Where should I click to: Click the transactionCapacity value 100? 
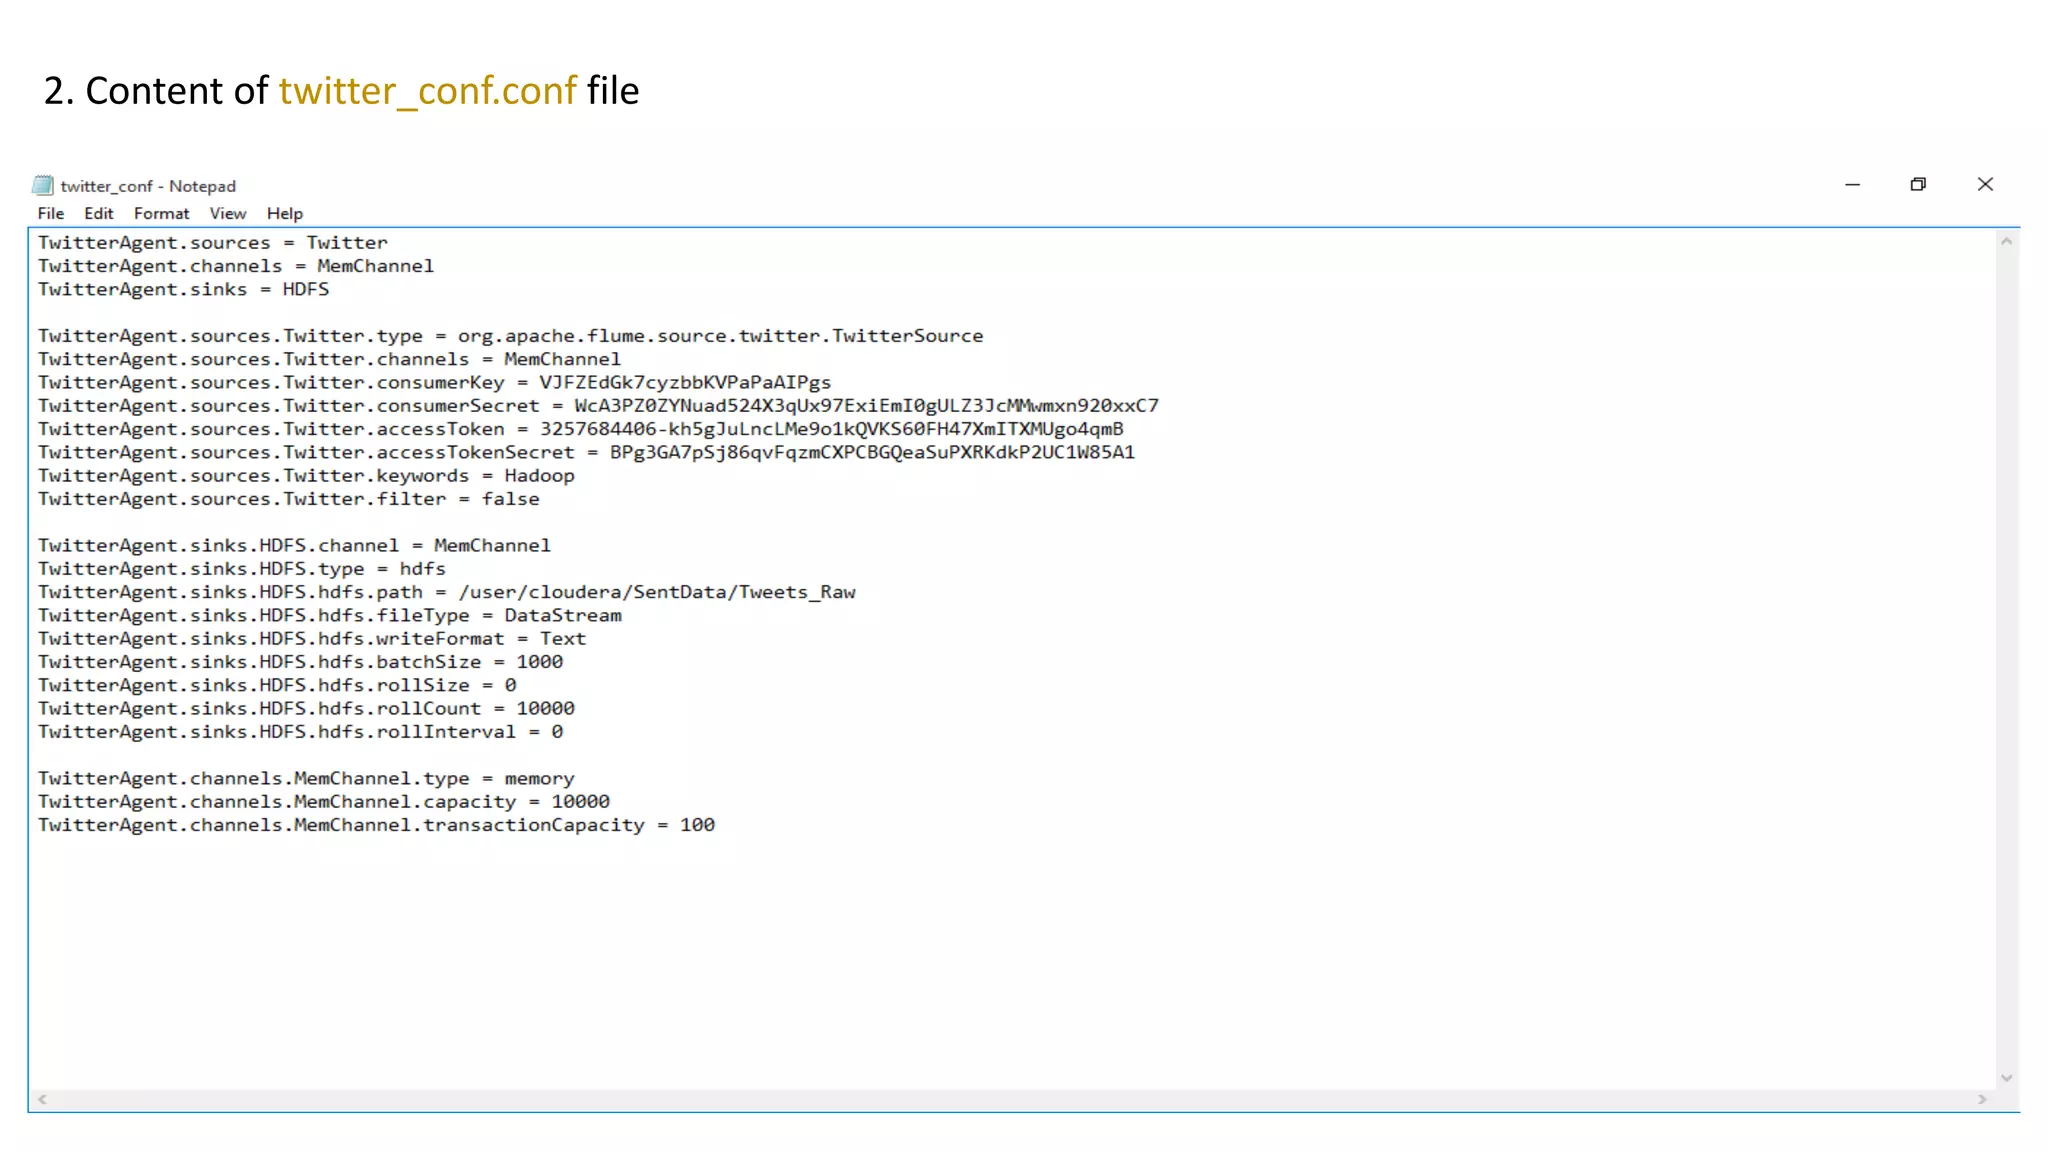pos(697,825)
